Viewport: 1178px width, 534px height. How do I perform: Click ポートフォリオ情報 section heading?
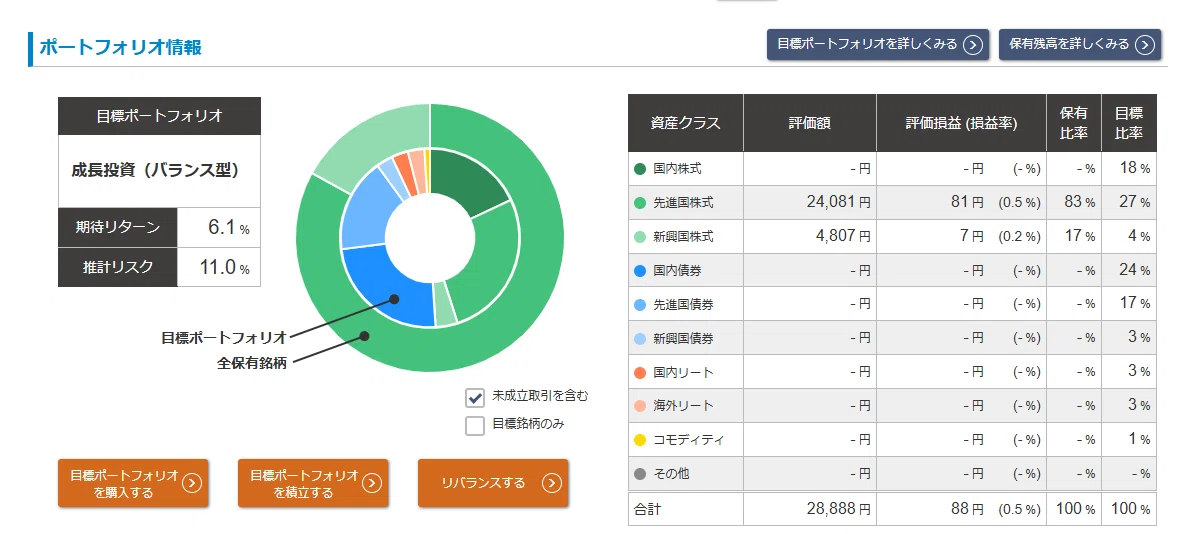[120, 47]
